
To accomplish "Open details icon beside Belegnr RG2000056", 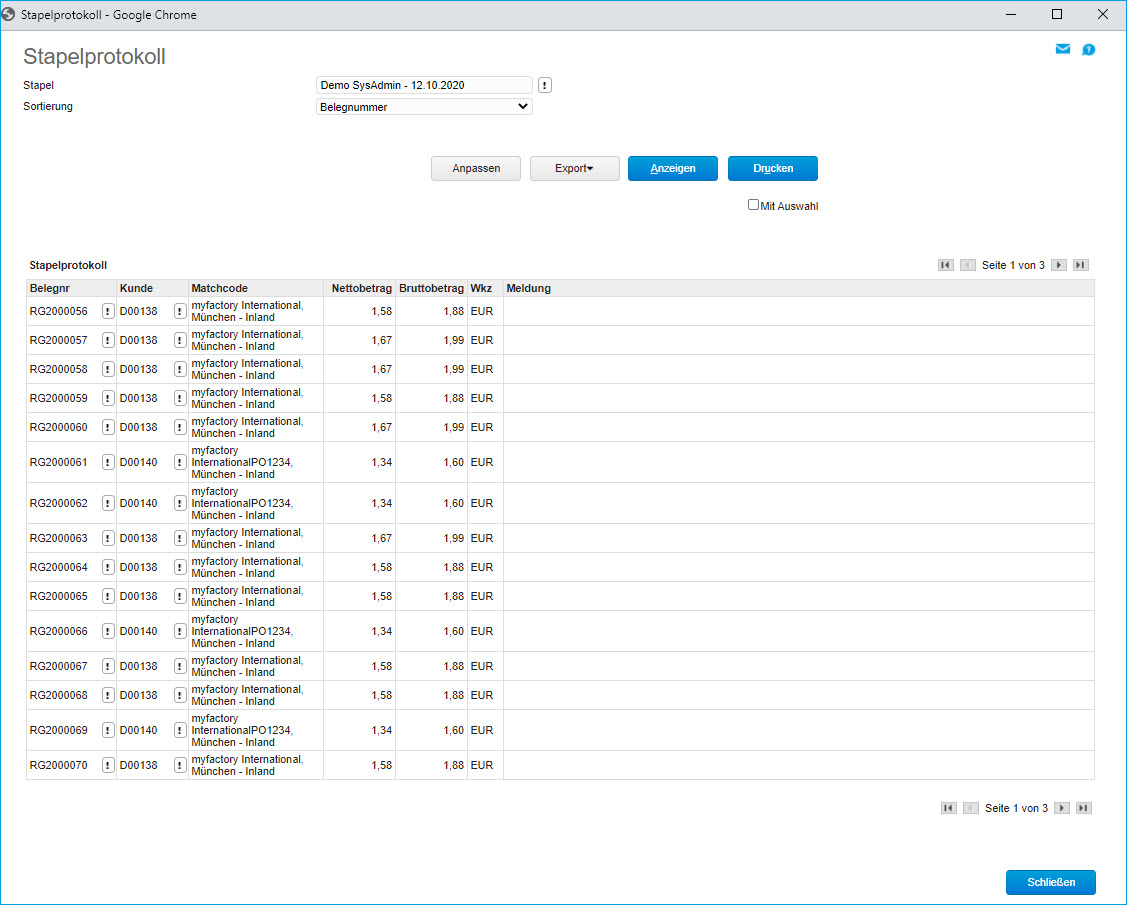I will click(x=108, y=311).
